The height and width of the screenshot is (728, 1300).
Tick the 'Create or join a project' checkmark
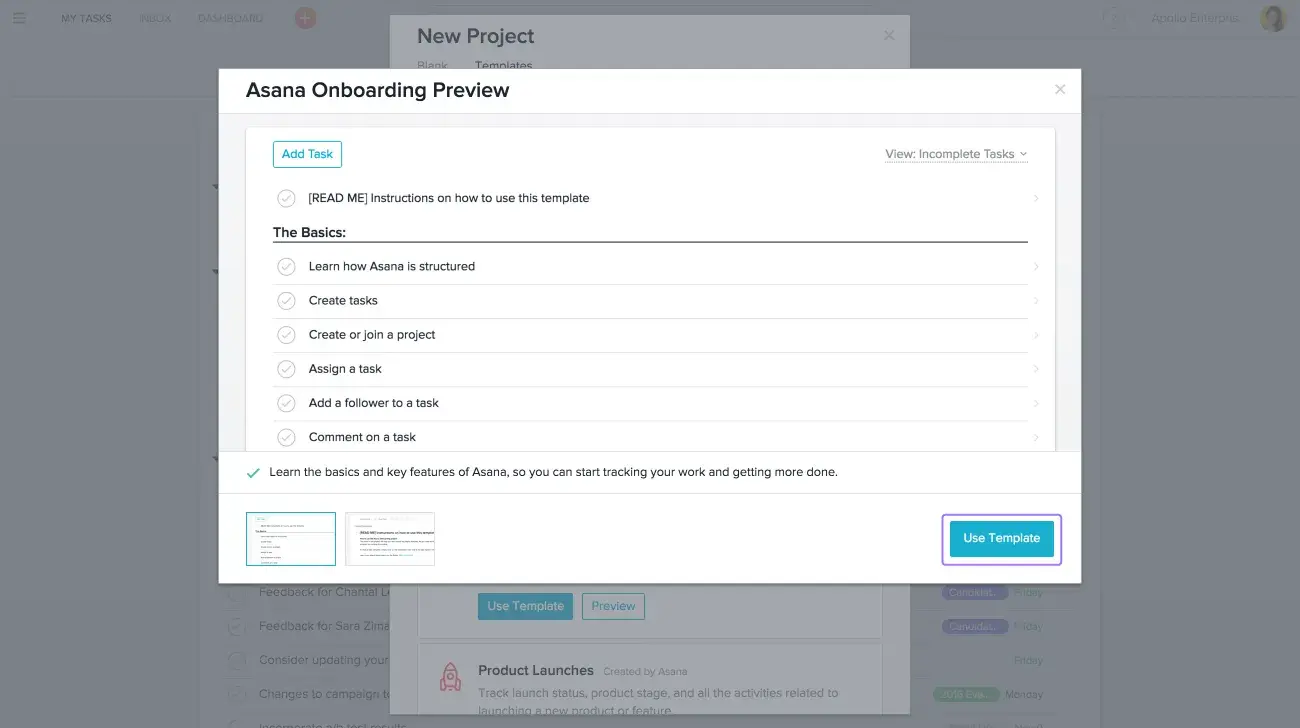pos(286,334)
